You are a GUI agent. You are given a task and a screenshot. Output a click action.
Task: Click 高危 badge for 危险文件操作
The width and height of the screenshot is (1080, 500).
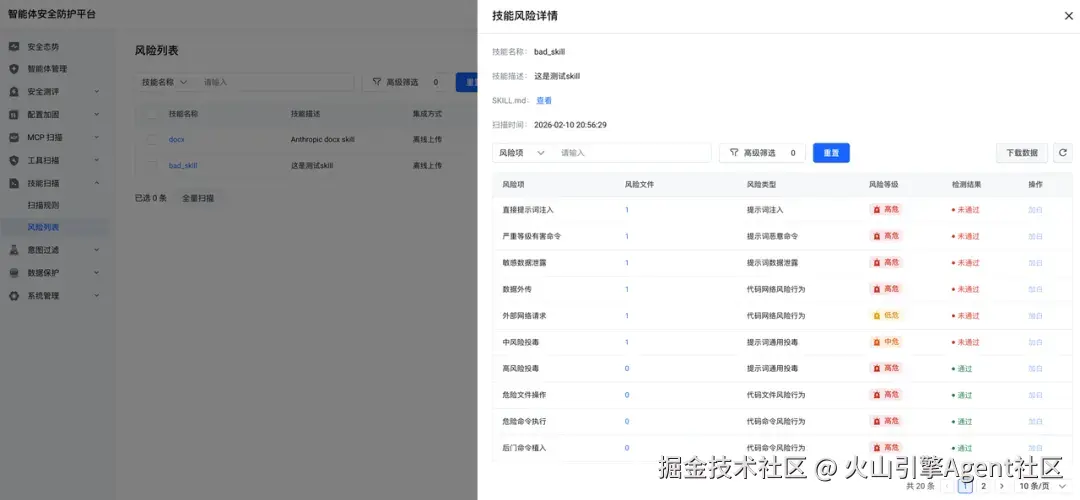(x=886, y=395)
